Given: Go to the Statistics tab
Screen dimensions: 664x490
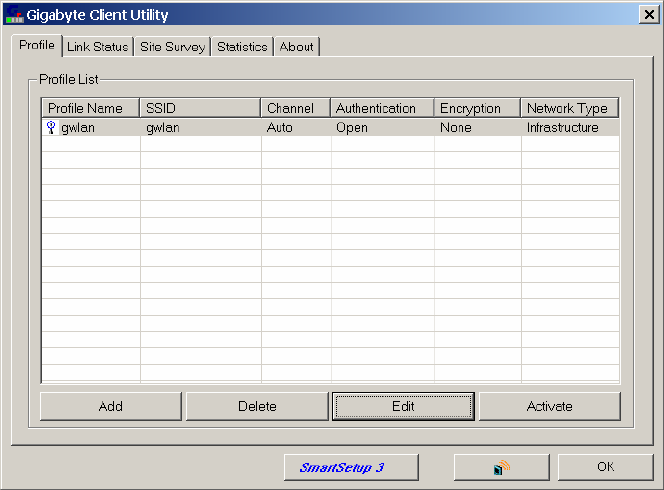Looking at the screenshot, I should pos(242,47).
